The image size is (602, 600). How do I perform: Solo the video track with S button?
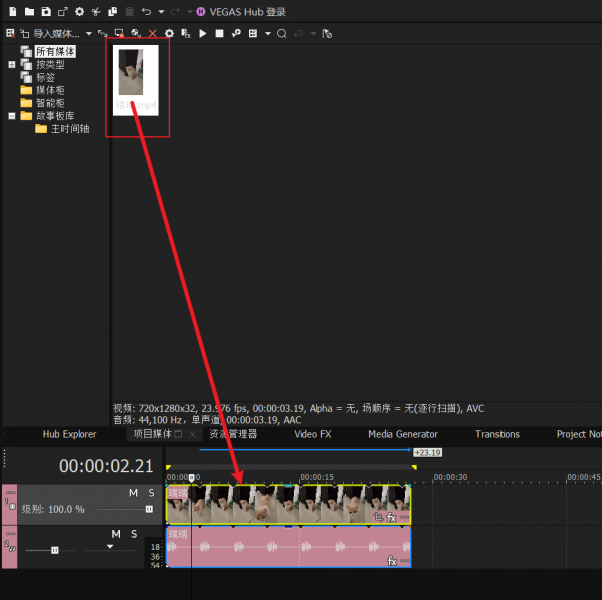point(151,493)
